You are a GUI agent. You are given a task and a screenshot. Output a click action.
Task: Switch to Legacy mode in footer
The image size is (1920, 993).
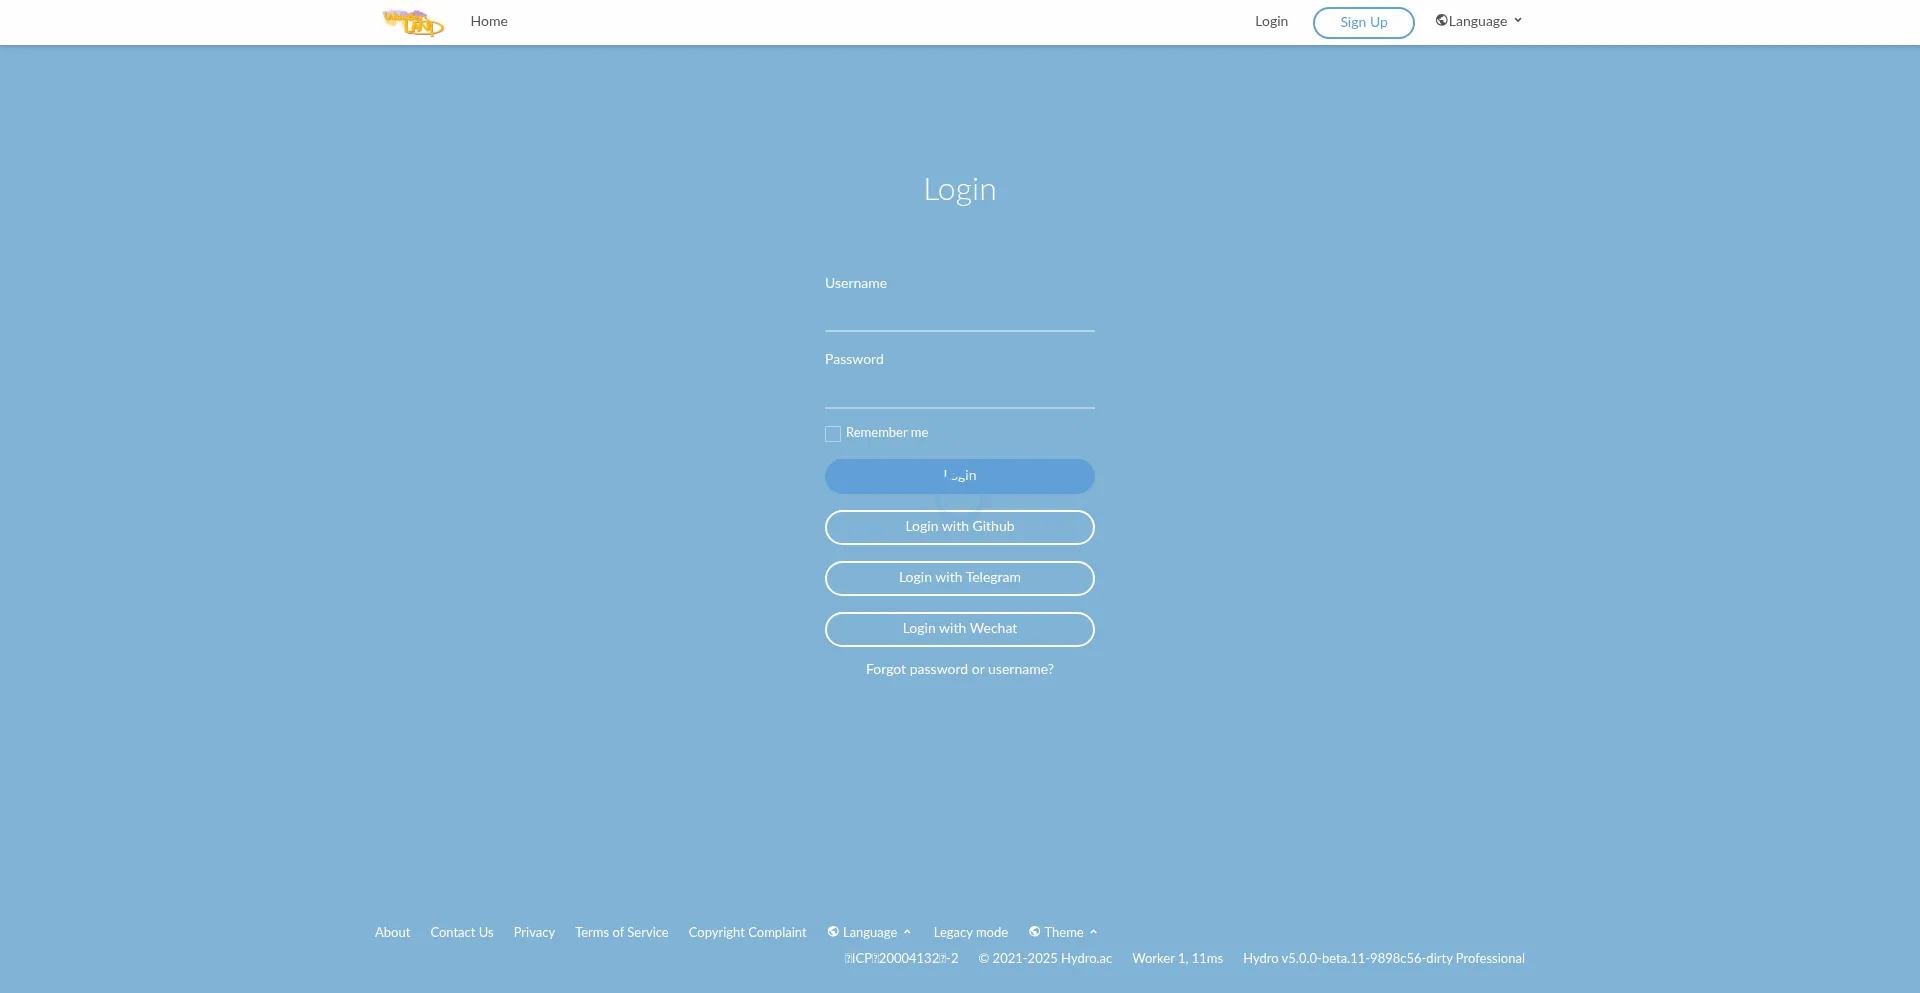[x=970, y=933]
